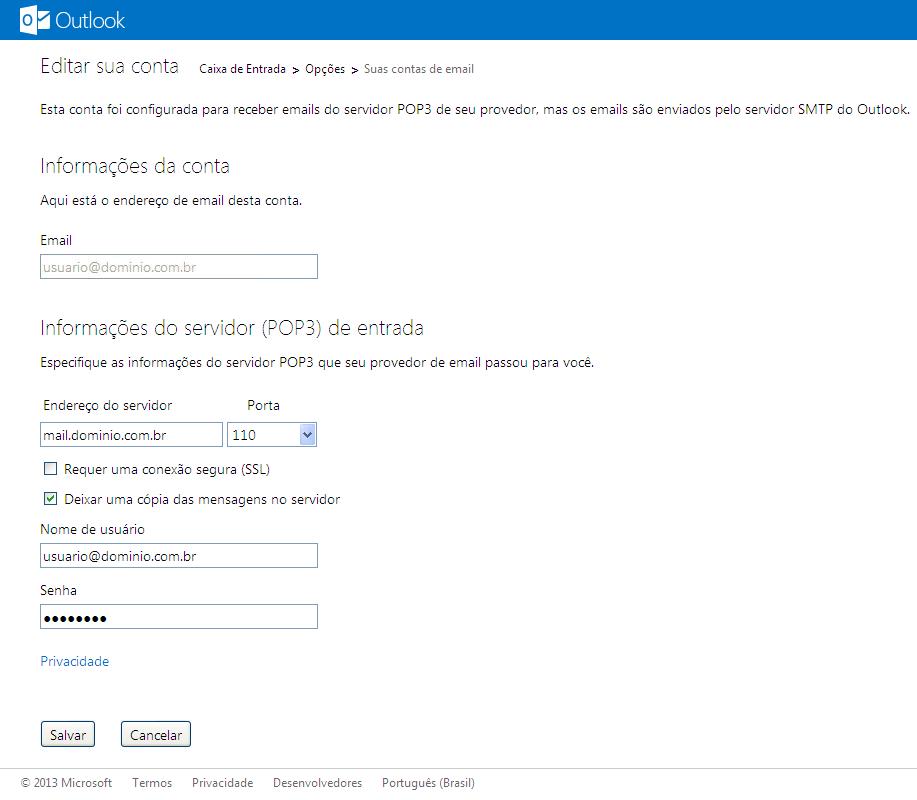917x800 pixels.
Task: Open the blue Privacidade link above Salvar
Action: point(74,661)
